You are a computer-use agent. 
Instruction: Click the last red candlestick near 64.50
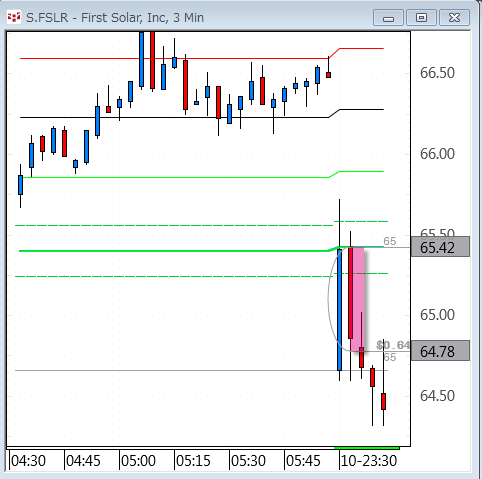[383, 401]
